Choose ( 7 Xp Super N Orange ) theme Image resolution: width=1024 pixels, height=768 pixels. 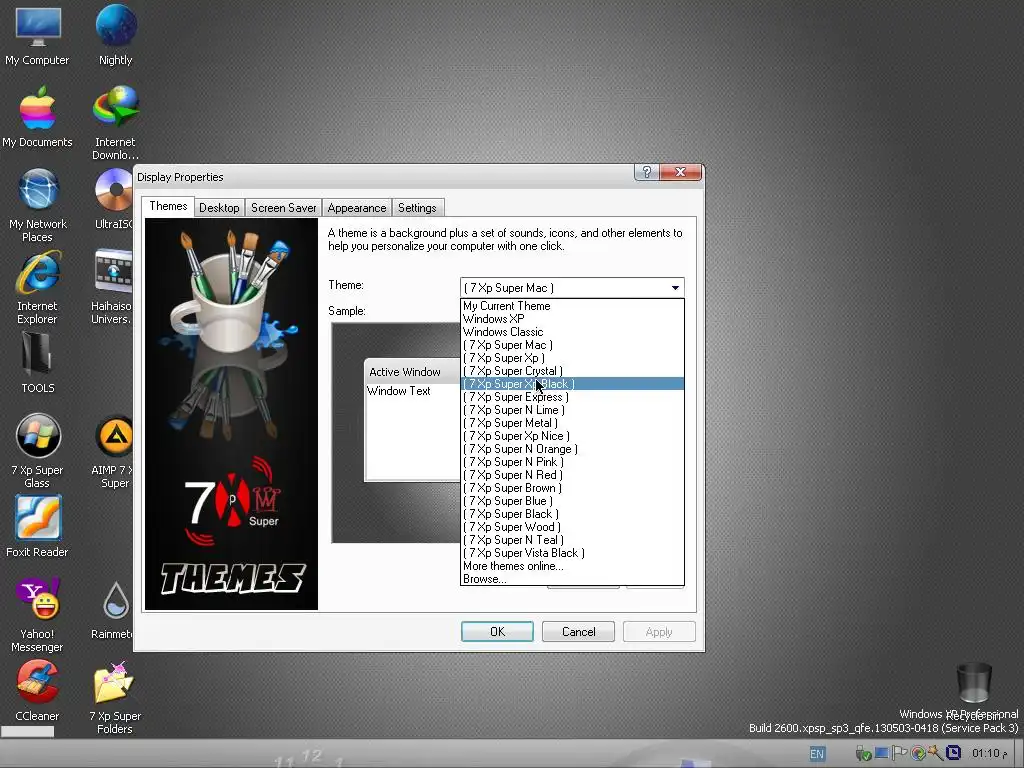coord(572,449)
